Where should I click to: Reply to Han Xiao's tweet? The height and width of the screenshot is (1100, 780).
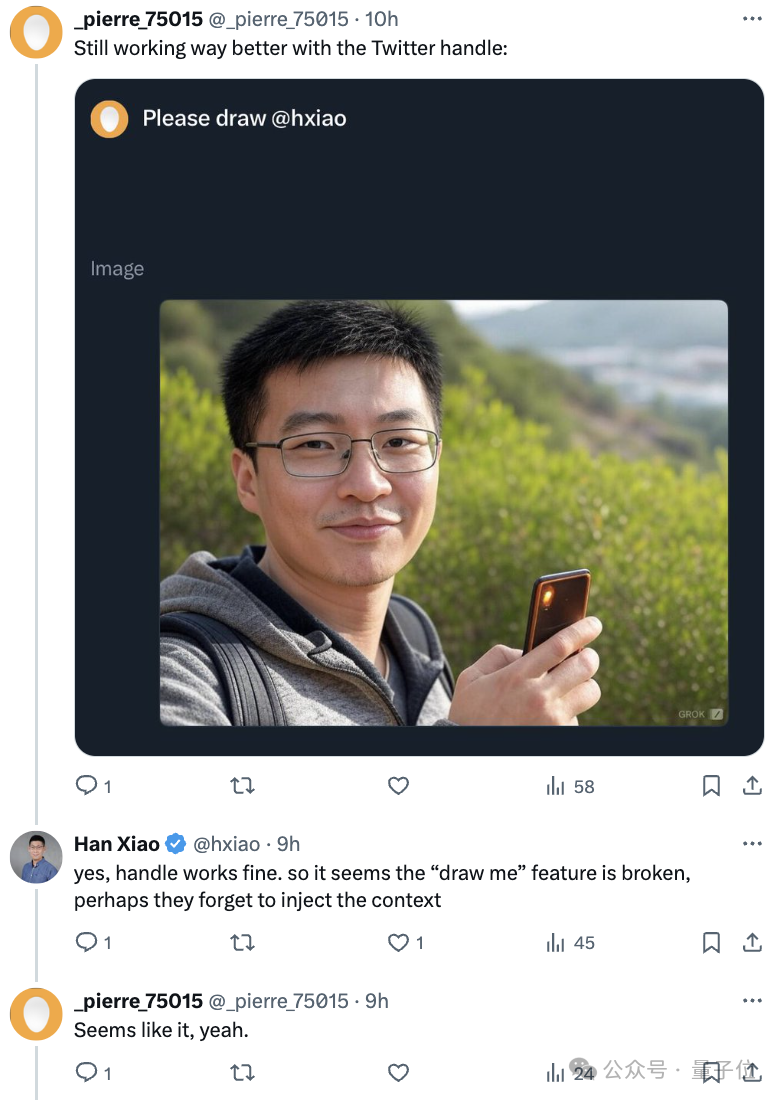88,942
